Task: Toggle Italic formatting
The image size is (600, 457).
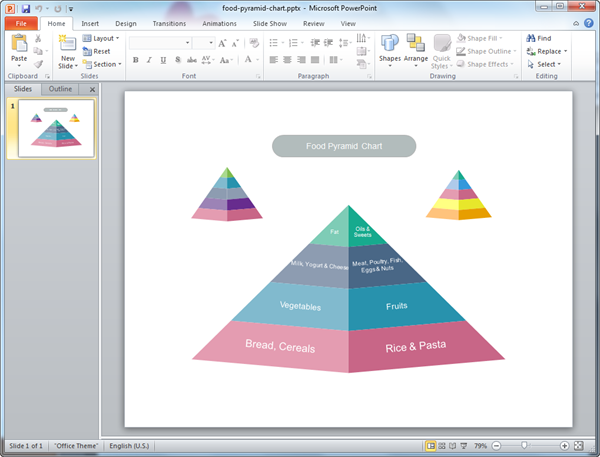Action: point(149,60)
